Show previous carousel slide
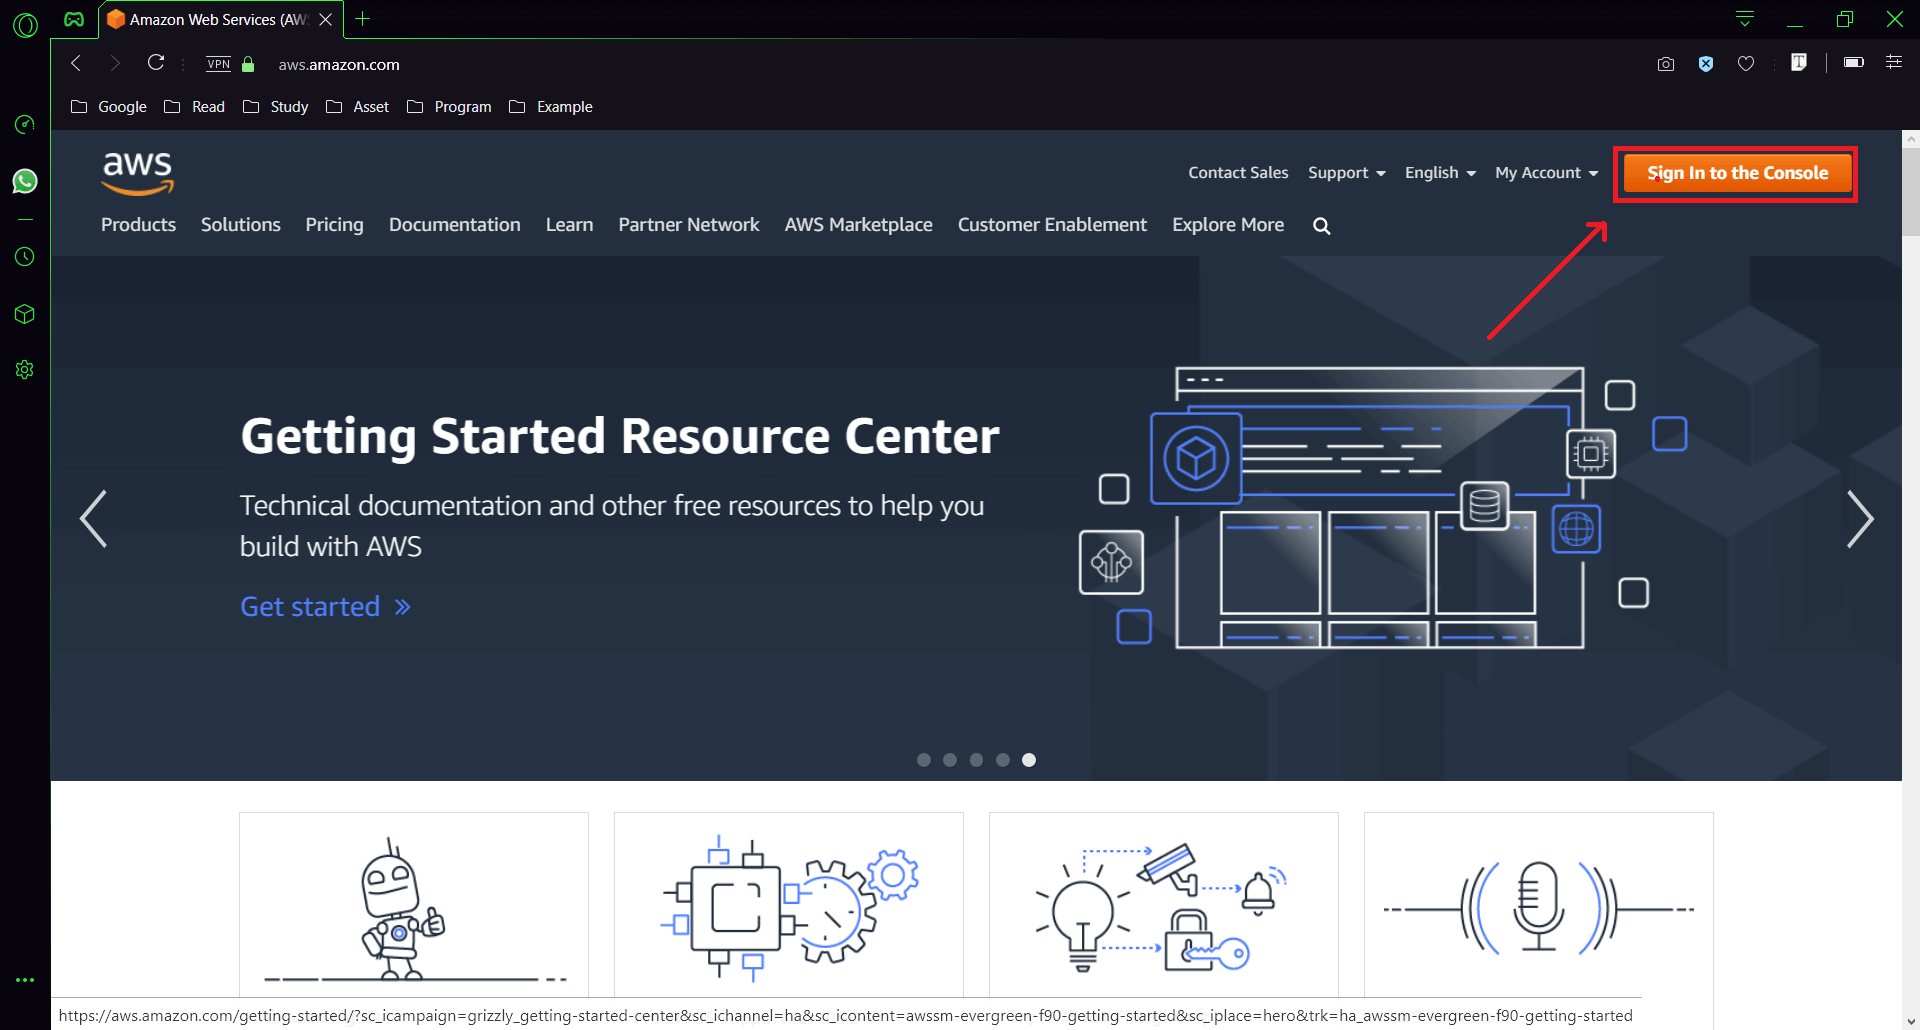 [x=94, y=519]
